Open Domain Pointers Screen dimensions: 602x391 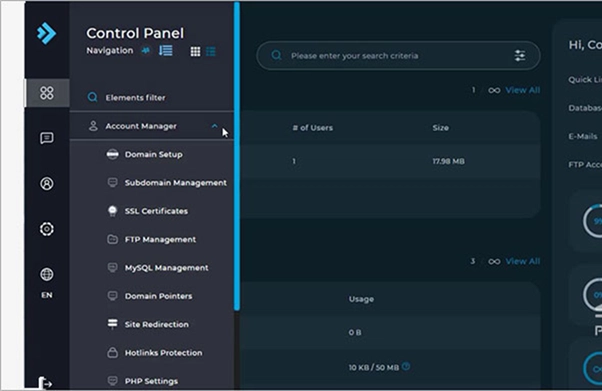click(x=159, y=296)
